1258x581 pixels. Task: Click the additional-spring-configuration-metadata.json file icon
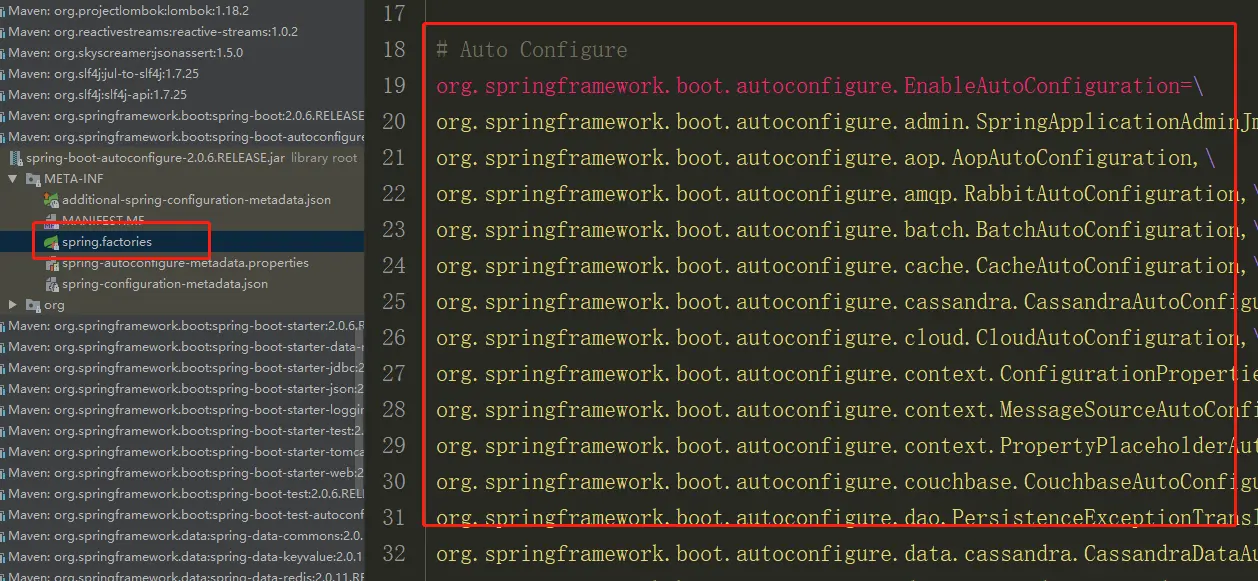click(51, 200)
